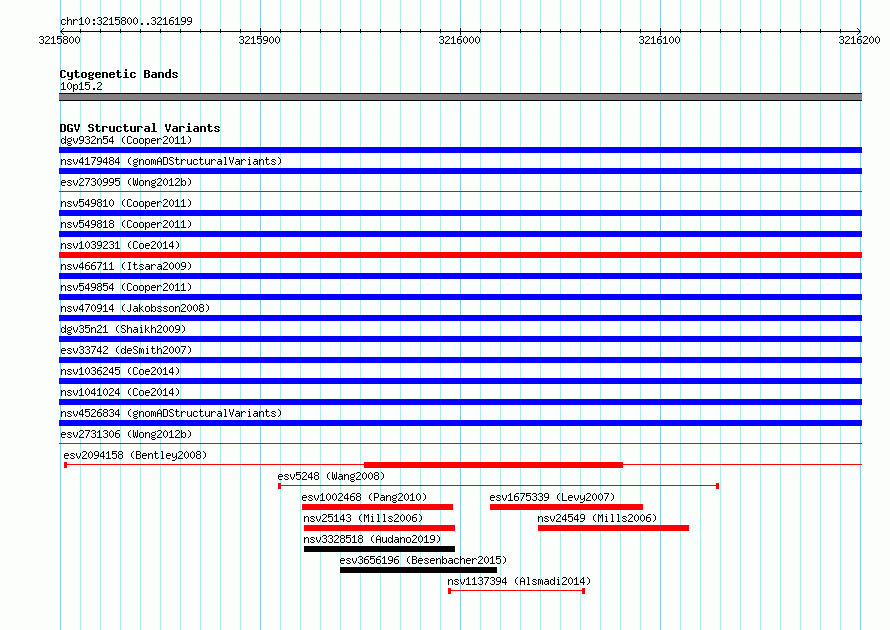Click the dgv35n21 (Shaikh2009) label
The height and width of the screenshot is (630, 890).
(123, 329)
